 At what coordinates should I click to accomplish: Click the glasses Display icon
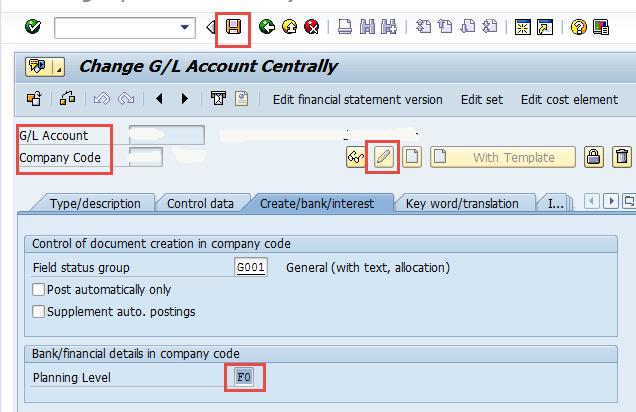355,157
